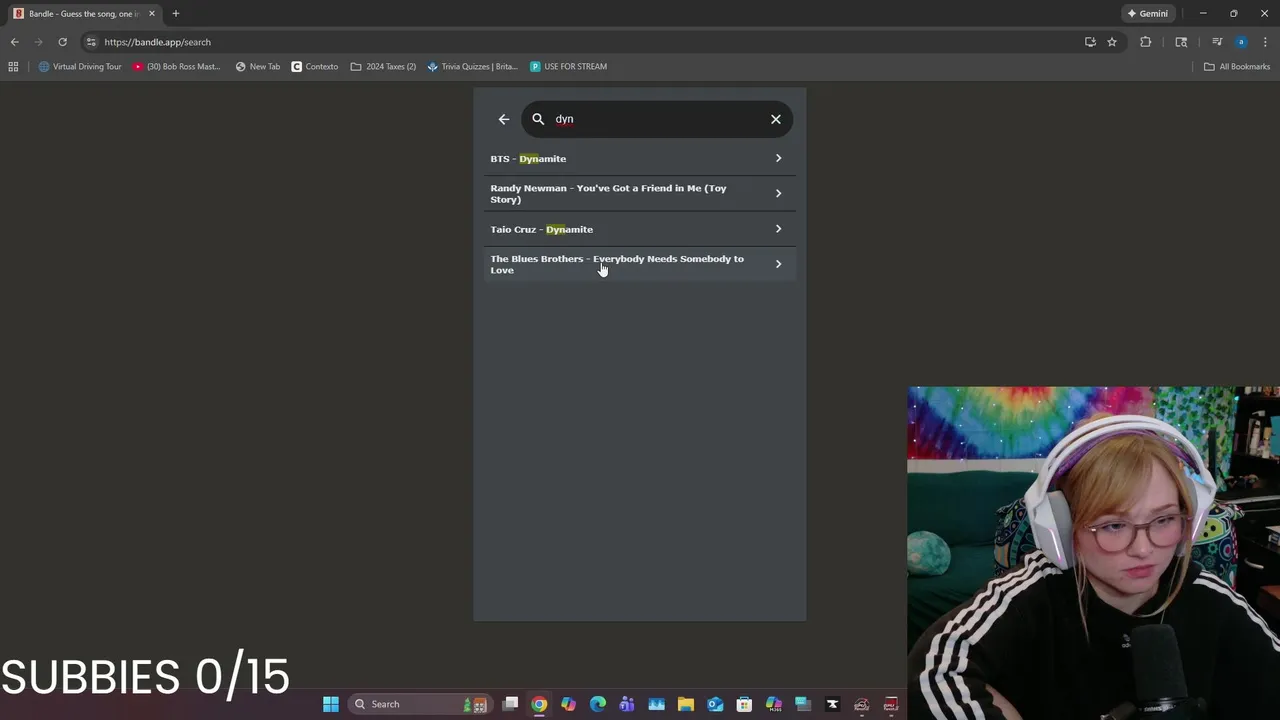Choose Taio Cruz - Dynamite result
1280x720 pixels.
[x=640, y=229]
